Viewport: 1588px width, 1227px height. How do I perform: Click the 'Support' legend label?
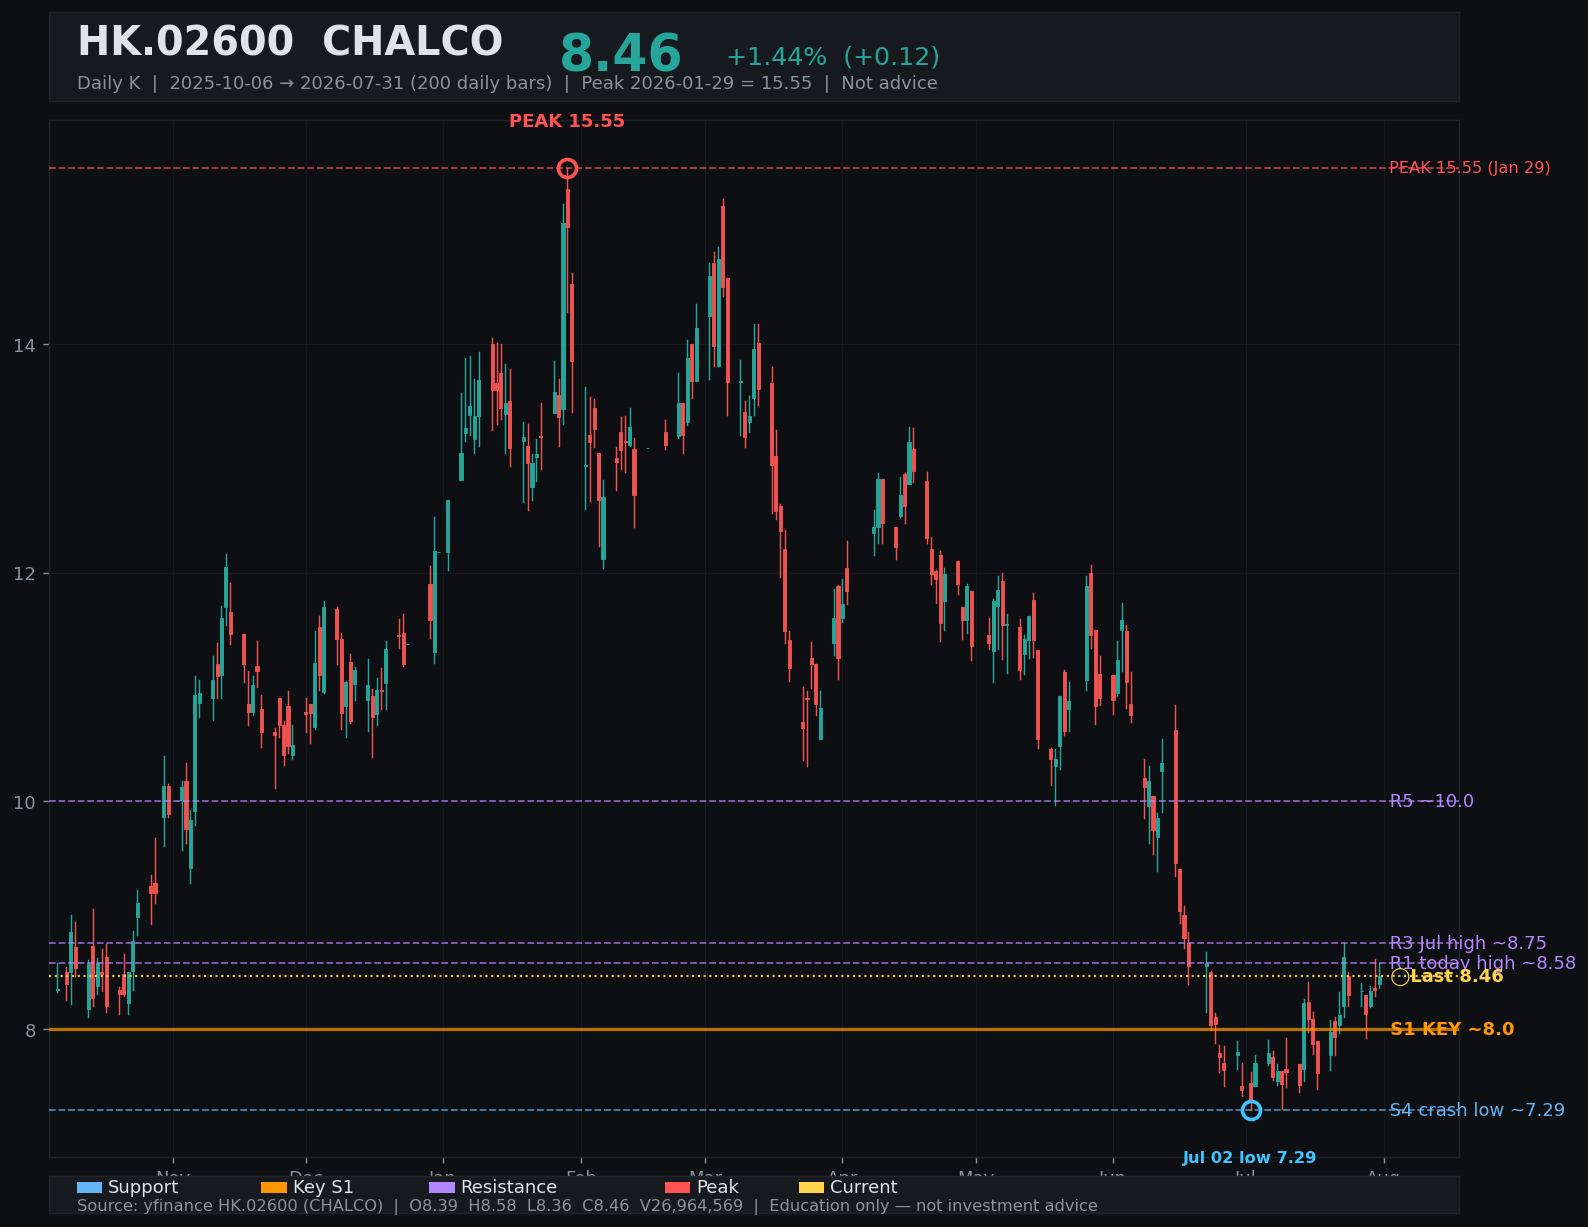(x=143, y=1187)
